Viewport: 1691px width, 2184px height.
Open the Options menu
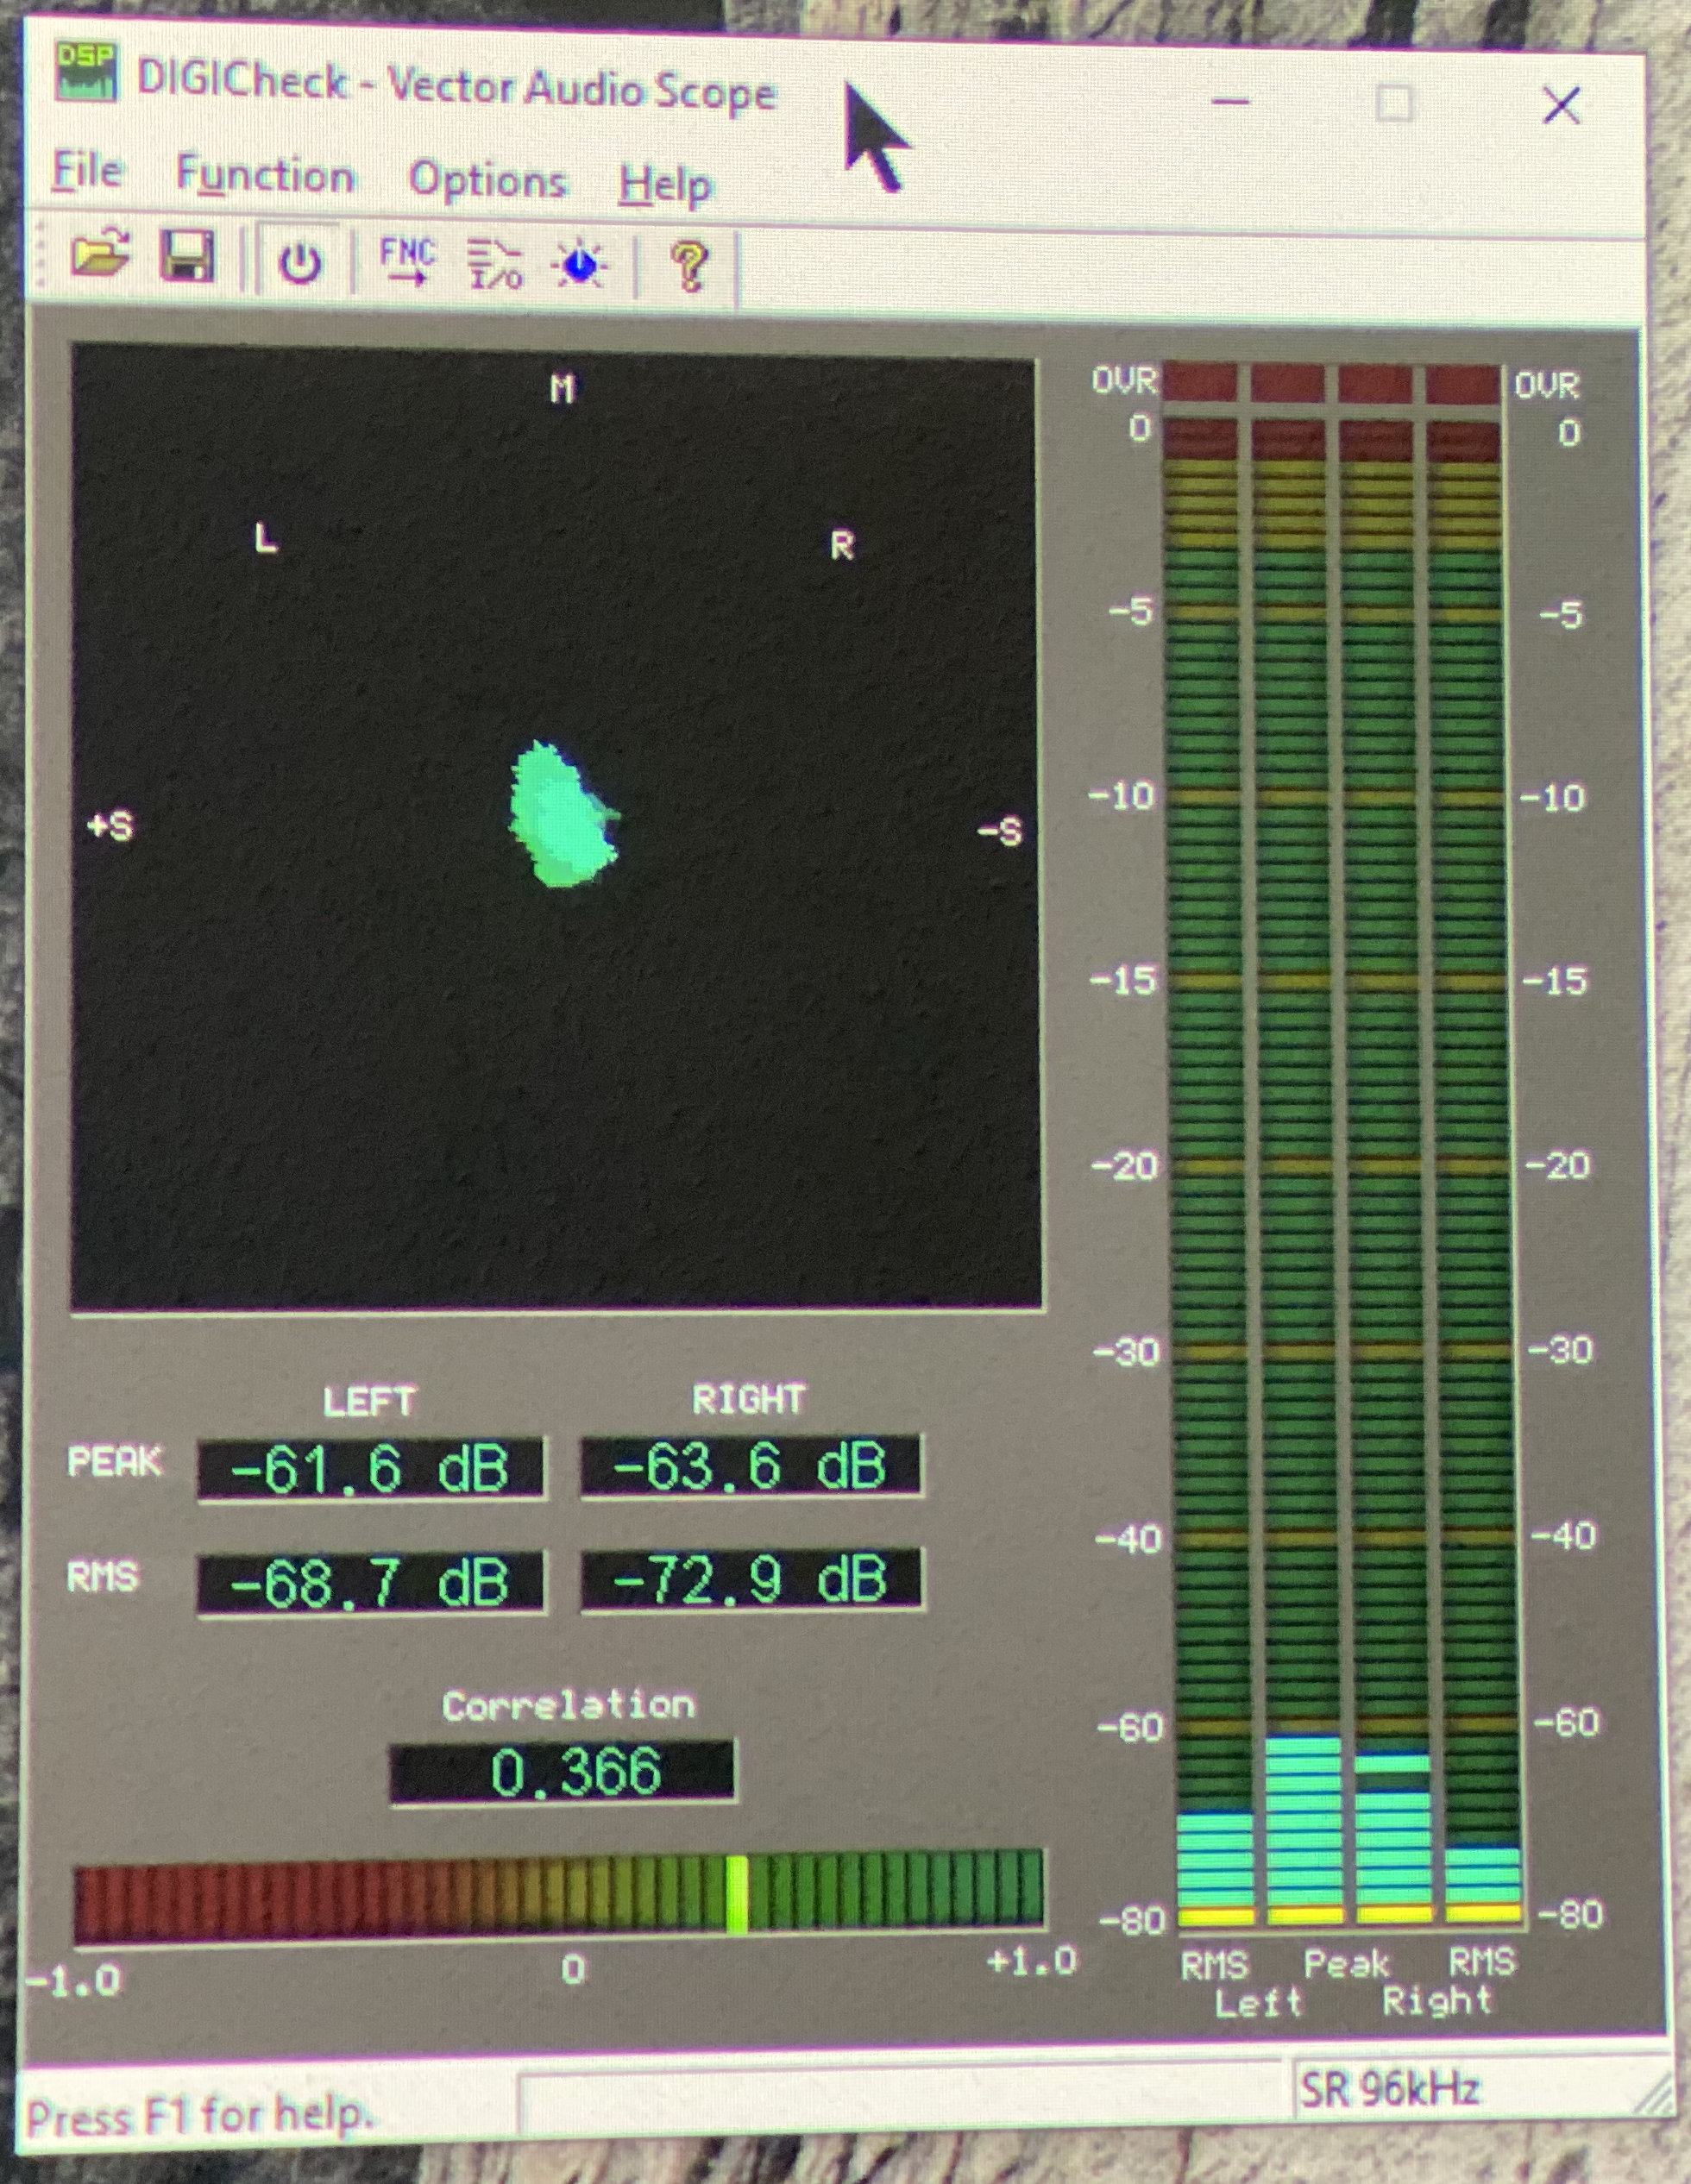[x=487, y=181]
